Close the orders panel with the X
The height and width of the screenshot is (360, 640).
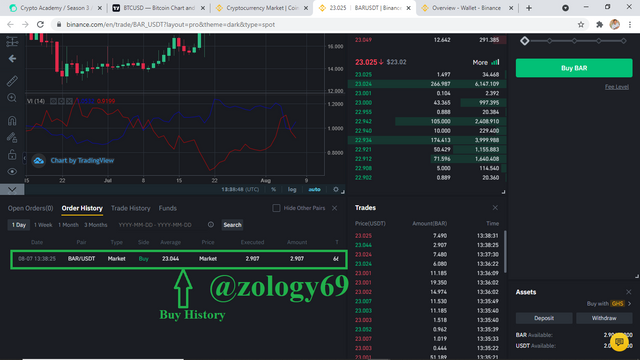tap(335, 208)
